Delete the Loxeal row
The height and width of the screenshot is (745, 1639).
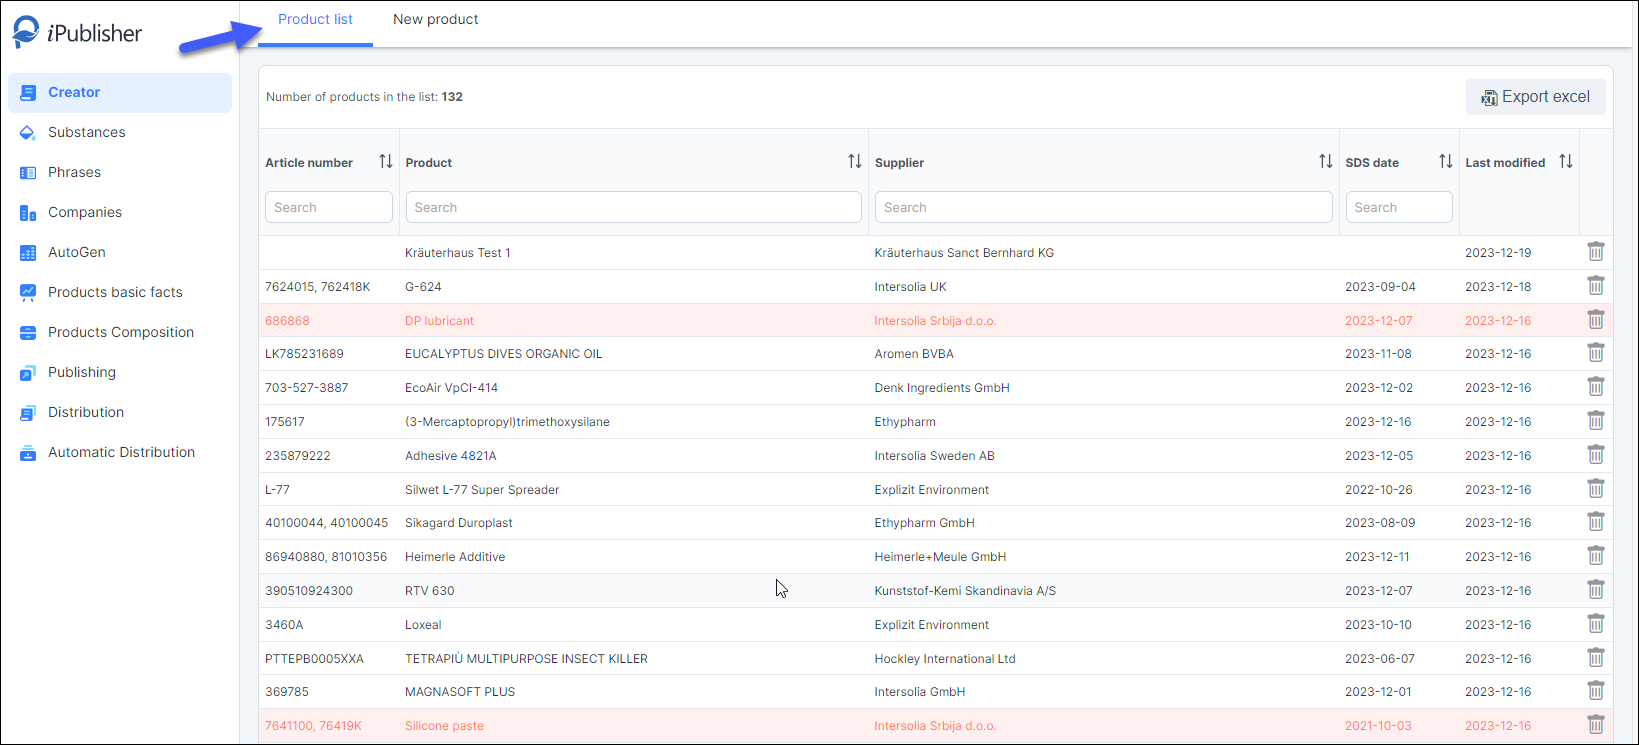click(x=1595, y=624)
